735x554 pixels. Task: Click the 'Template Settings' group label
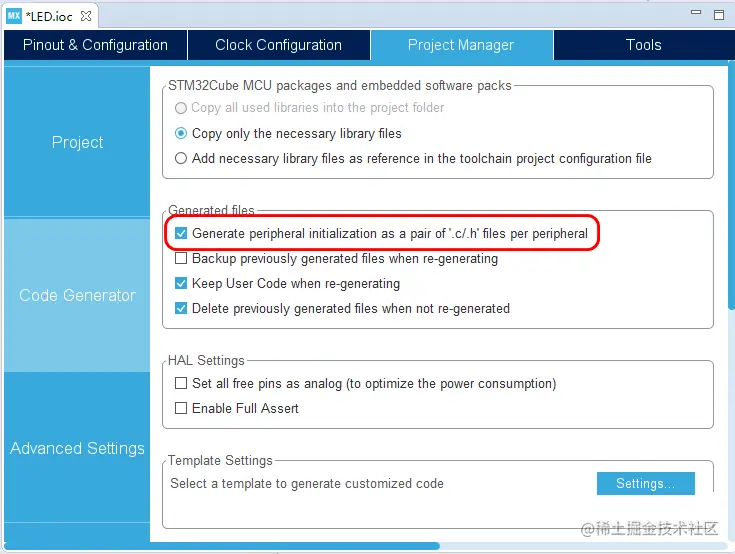point(220,461)
